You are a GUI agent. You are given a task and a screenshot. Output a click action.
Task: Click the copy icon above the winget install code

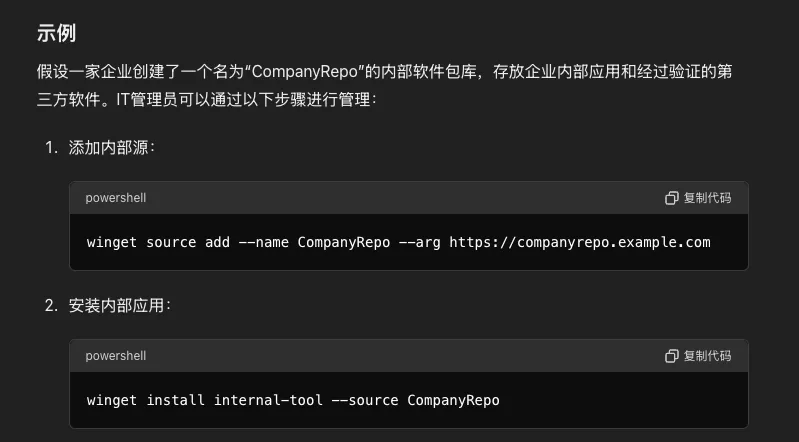[x=672, y=356]
